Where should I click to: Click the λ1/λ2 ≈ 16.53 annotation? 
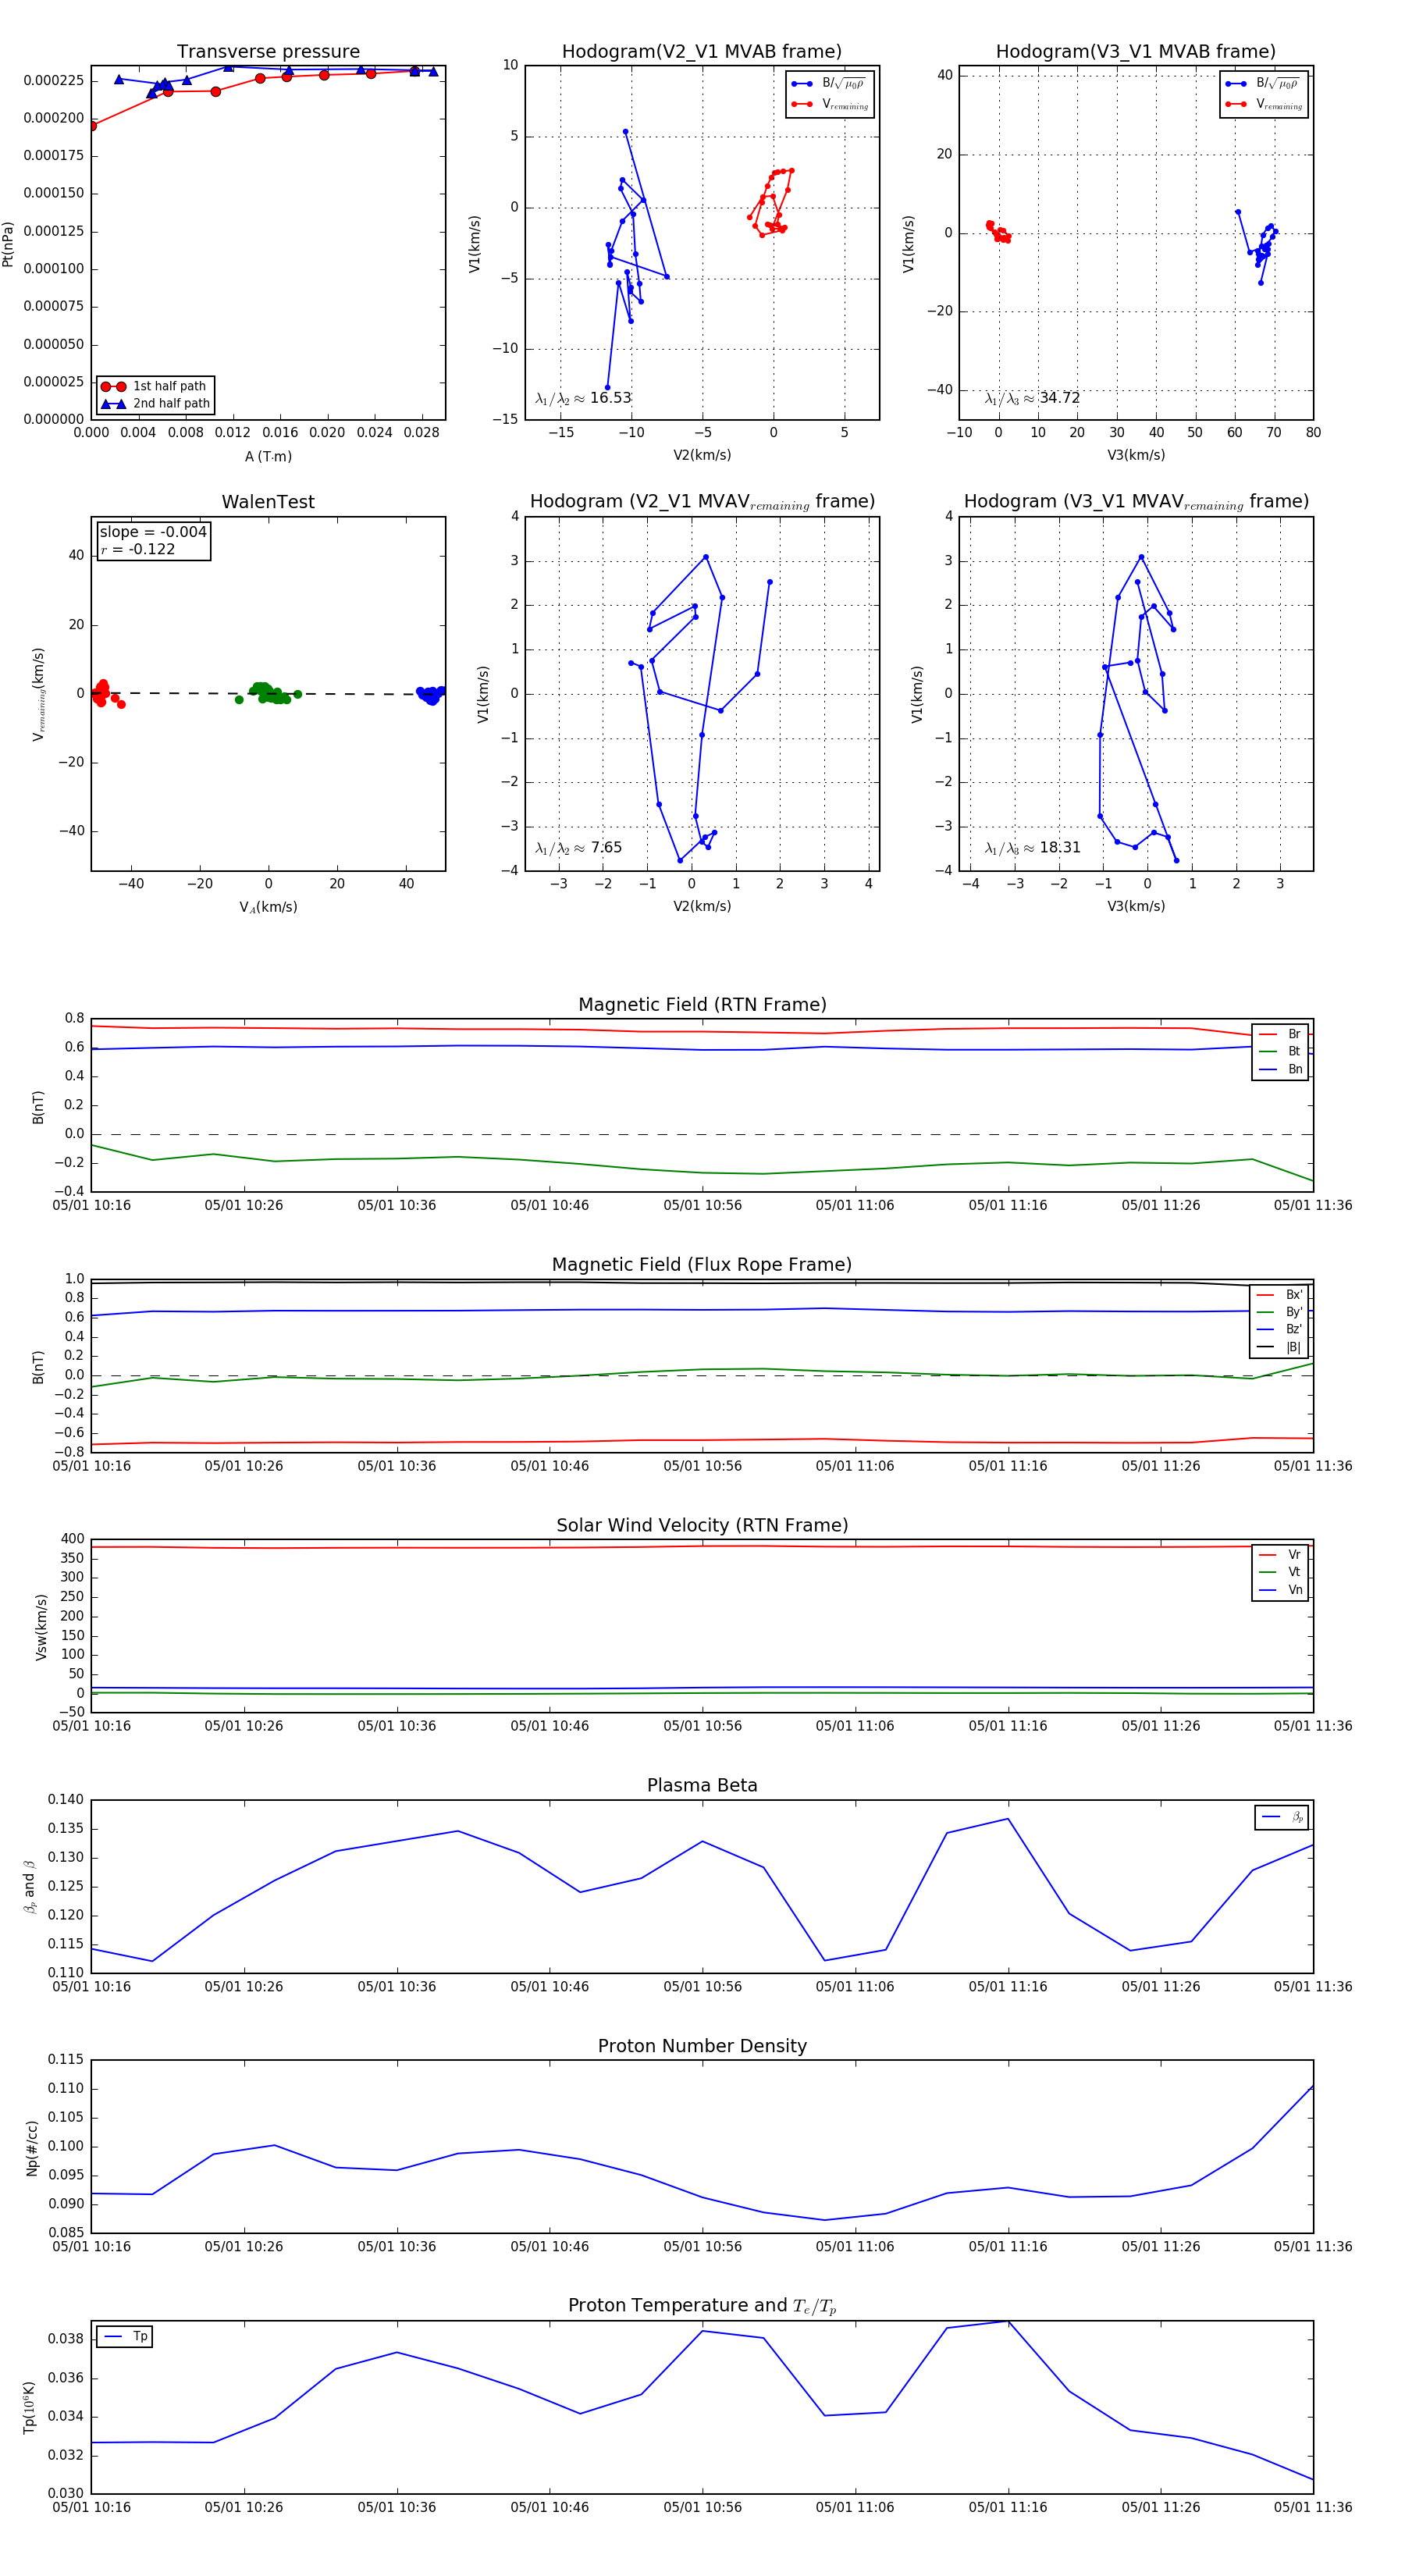583,398
